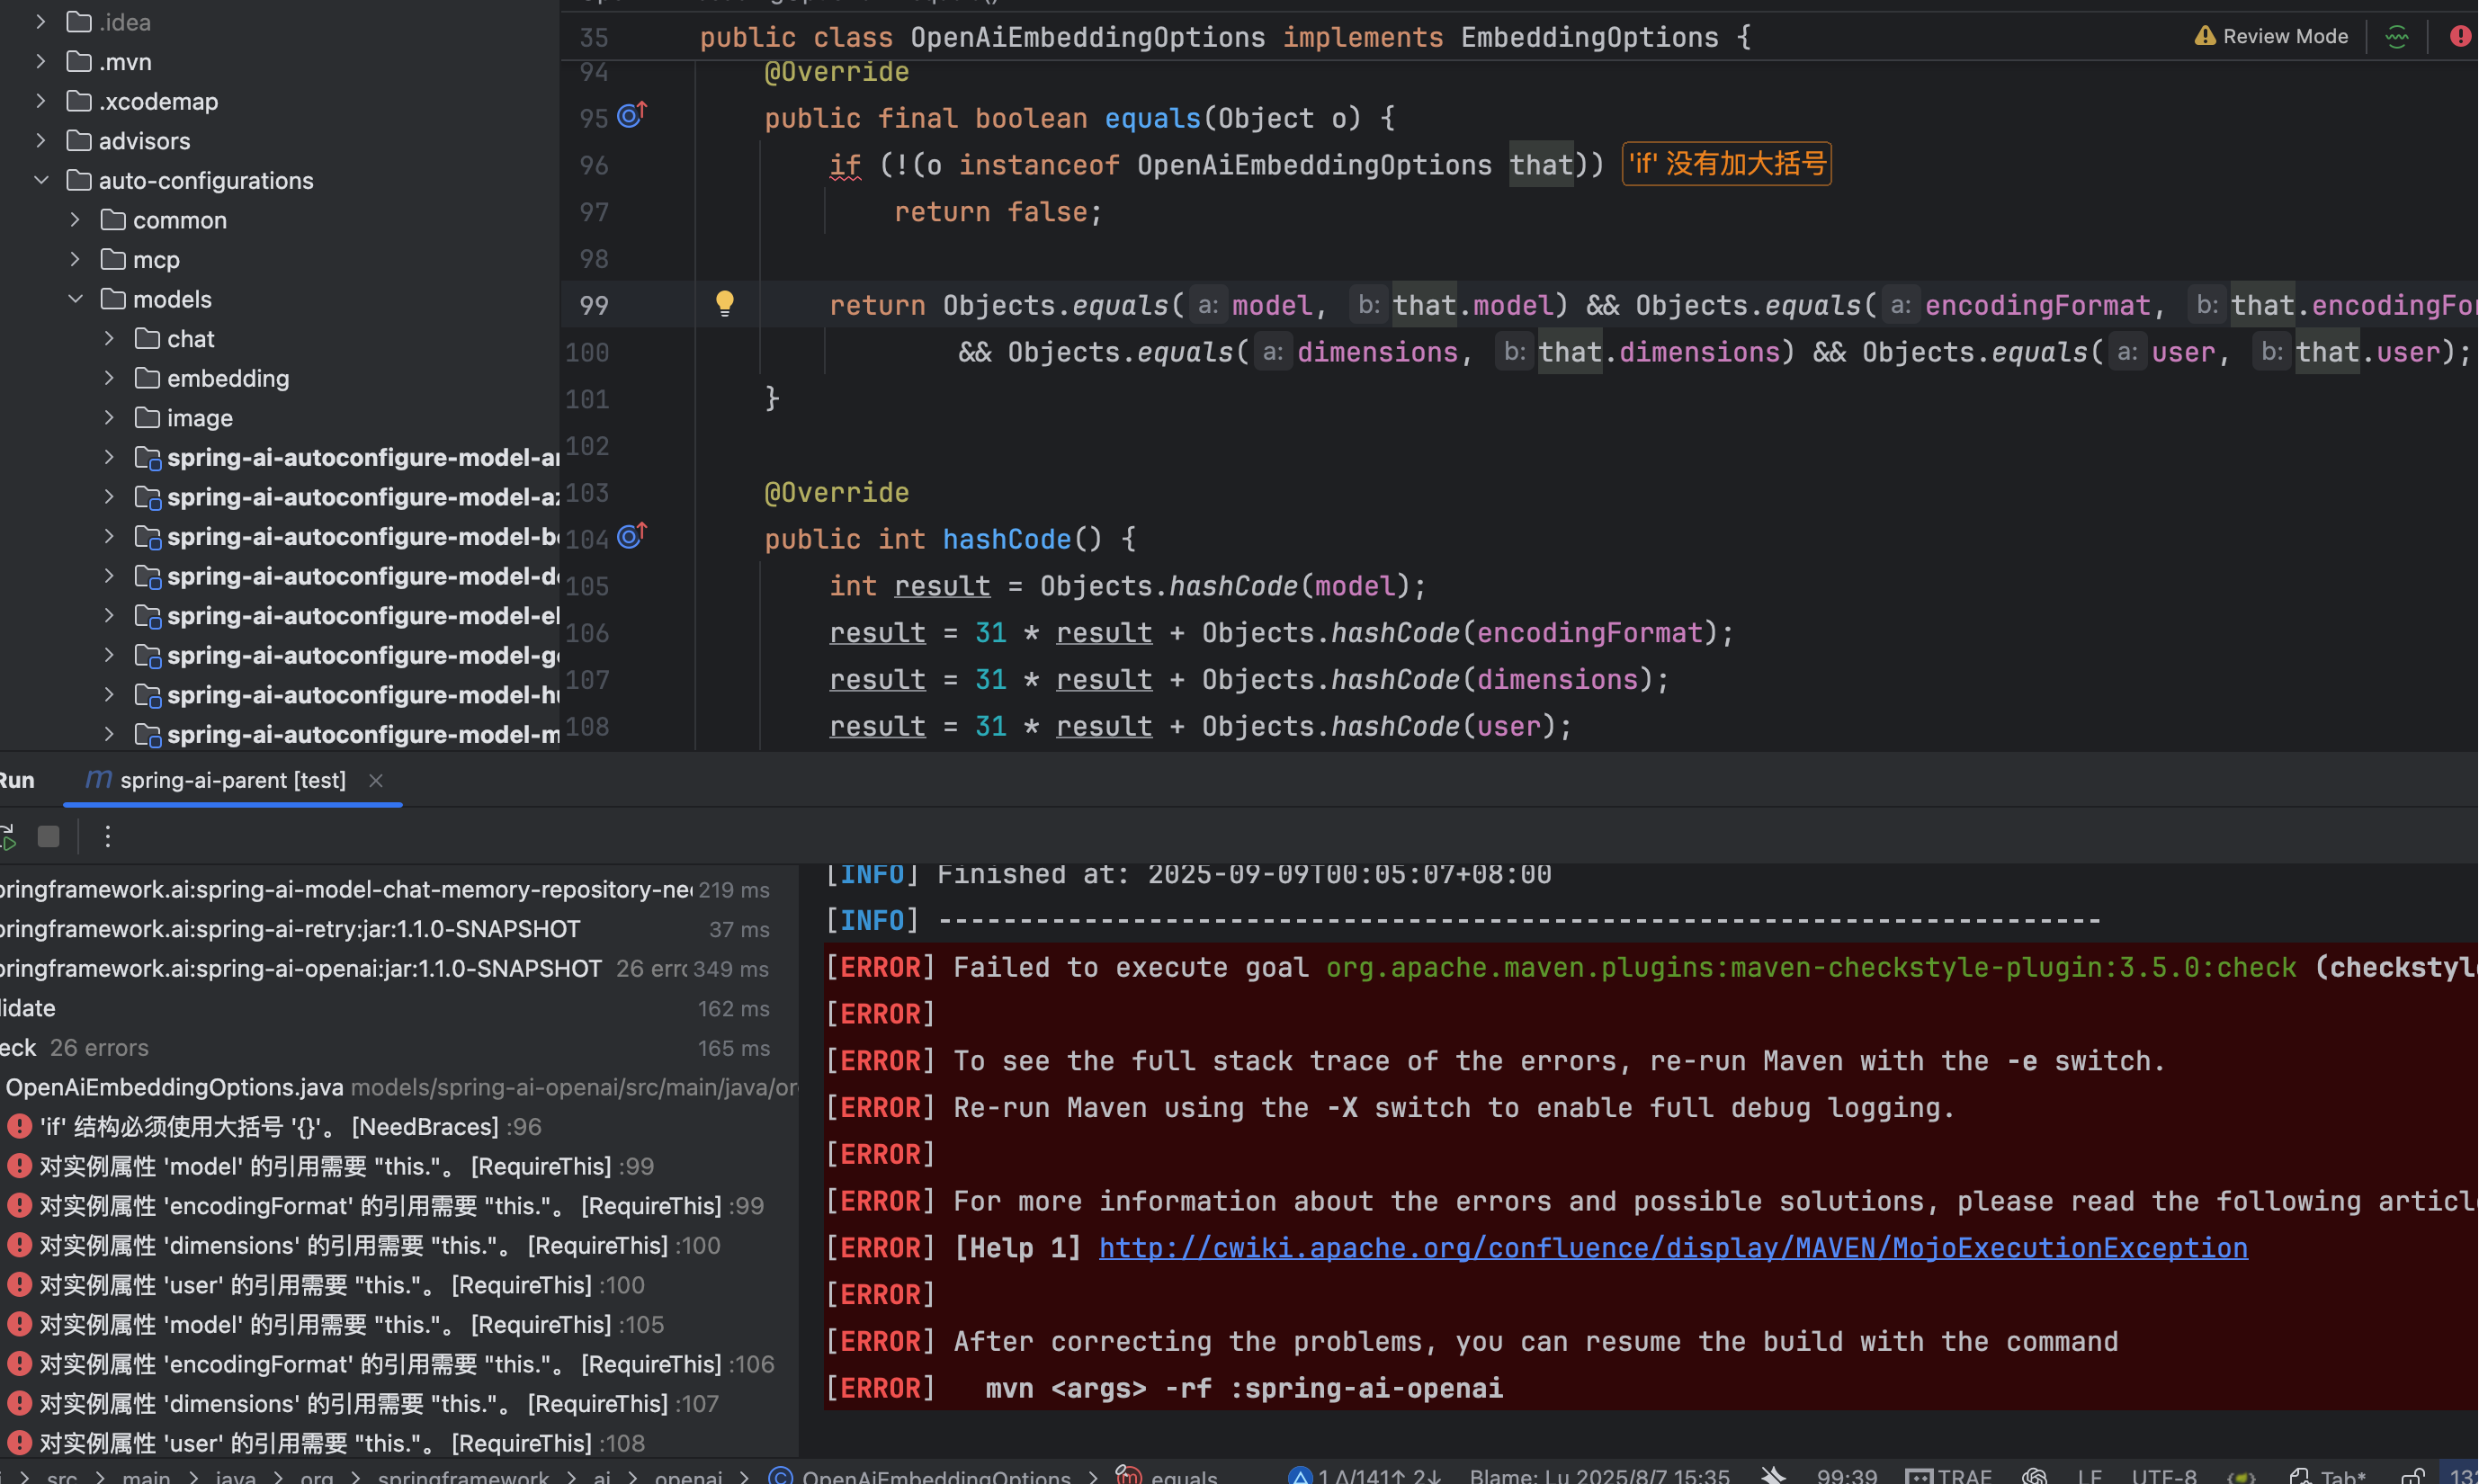
Task: Click the pin-like icon left of 99:39 in status bar
Action: point(1773,1476)
